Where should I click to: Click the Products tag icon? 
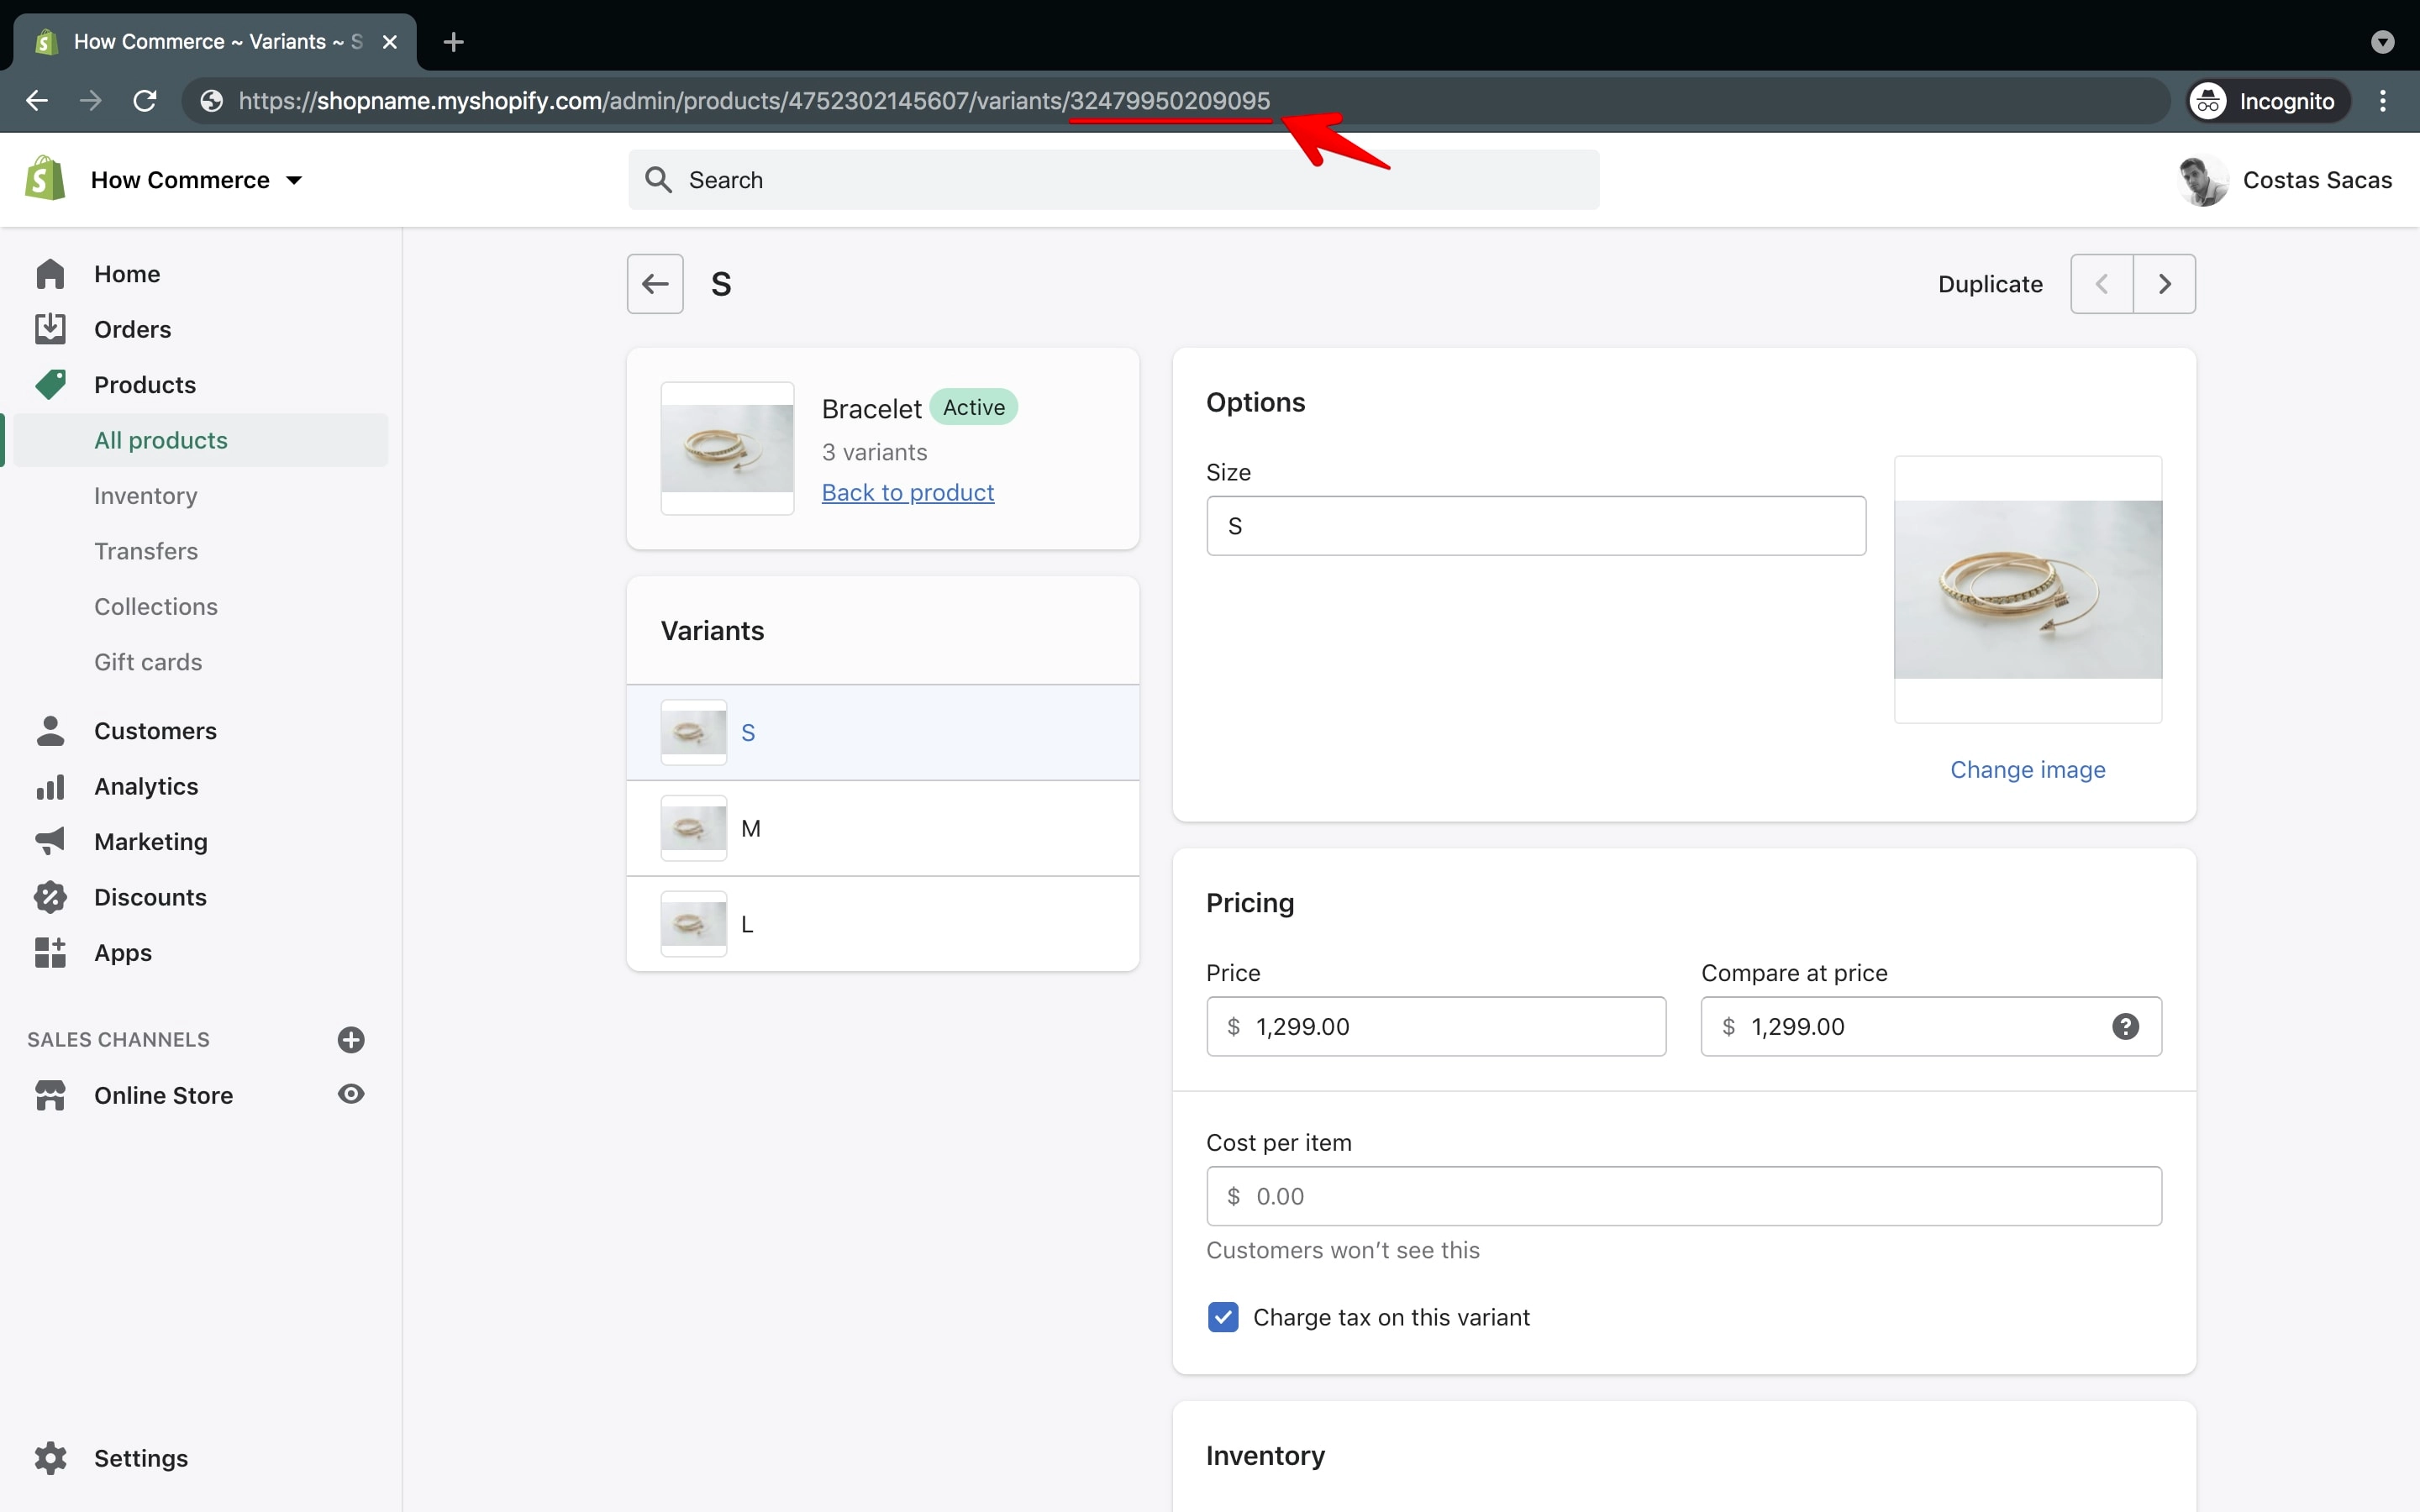point(50,385)
